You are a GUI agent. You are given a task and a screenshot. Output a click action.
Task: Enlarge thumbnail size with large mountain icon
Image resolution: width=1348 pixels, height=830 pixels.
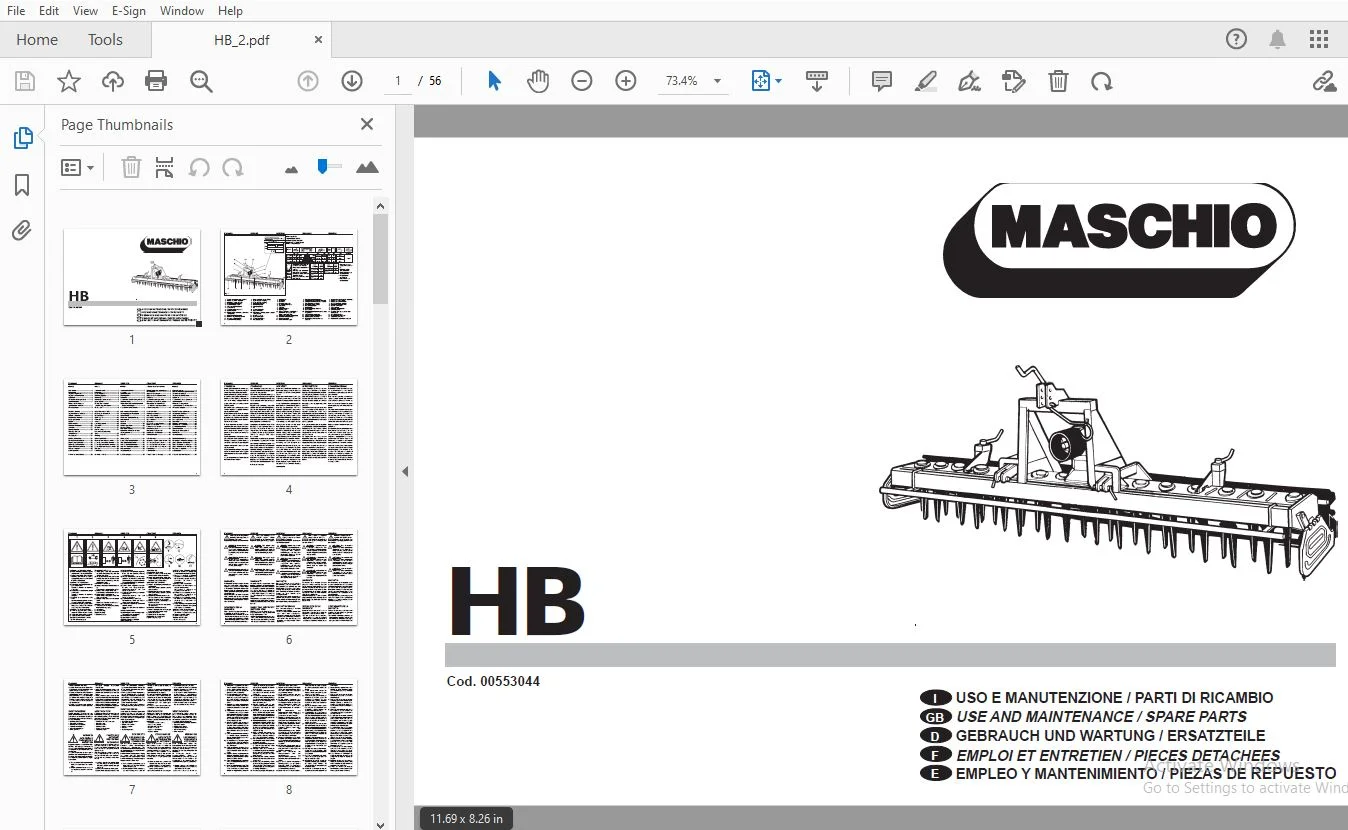367,168
